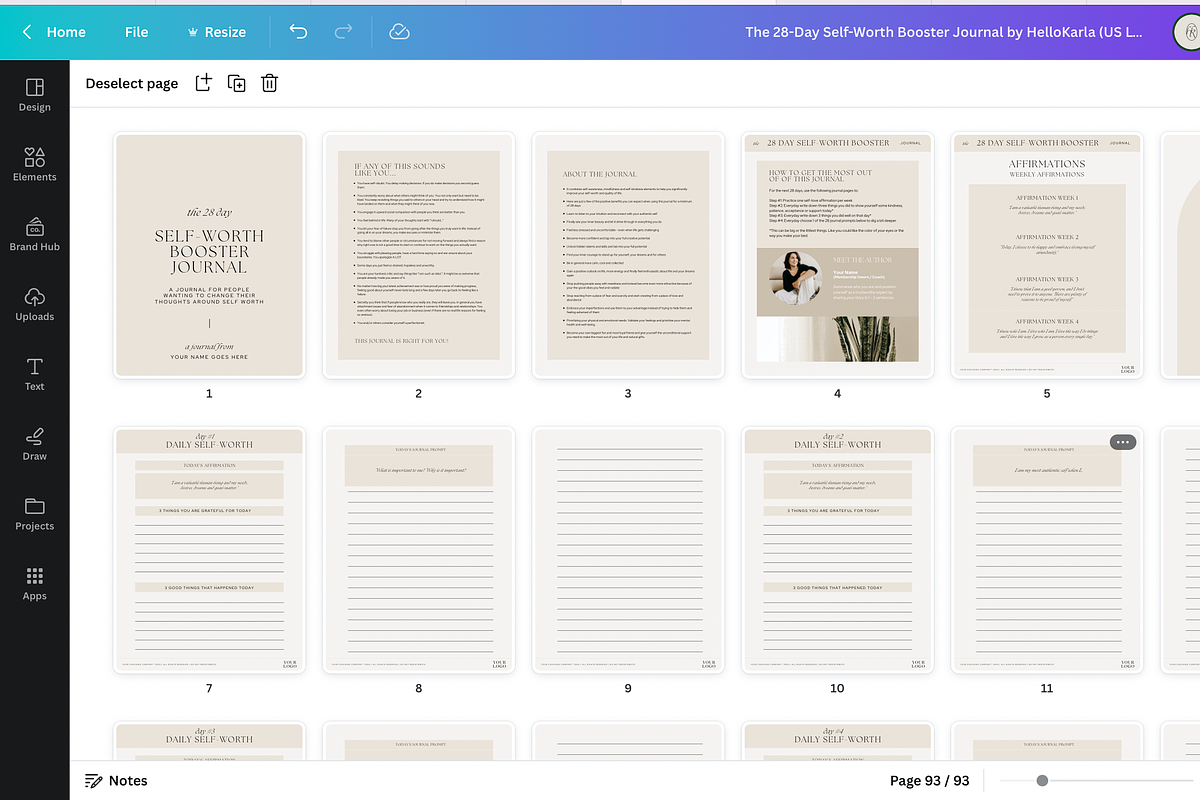
Task: Add a new page with plus icon
Action: [x=203, y=83]
